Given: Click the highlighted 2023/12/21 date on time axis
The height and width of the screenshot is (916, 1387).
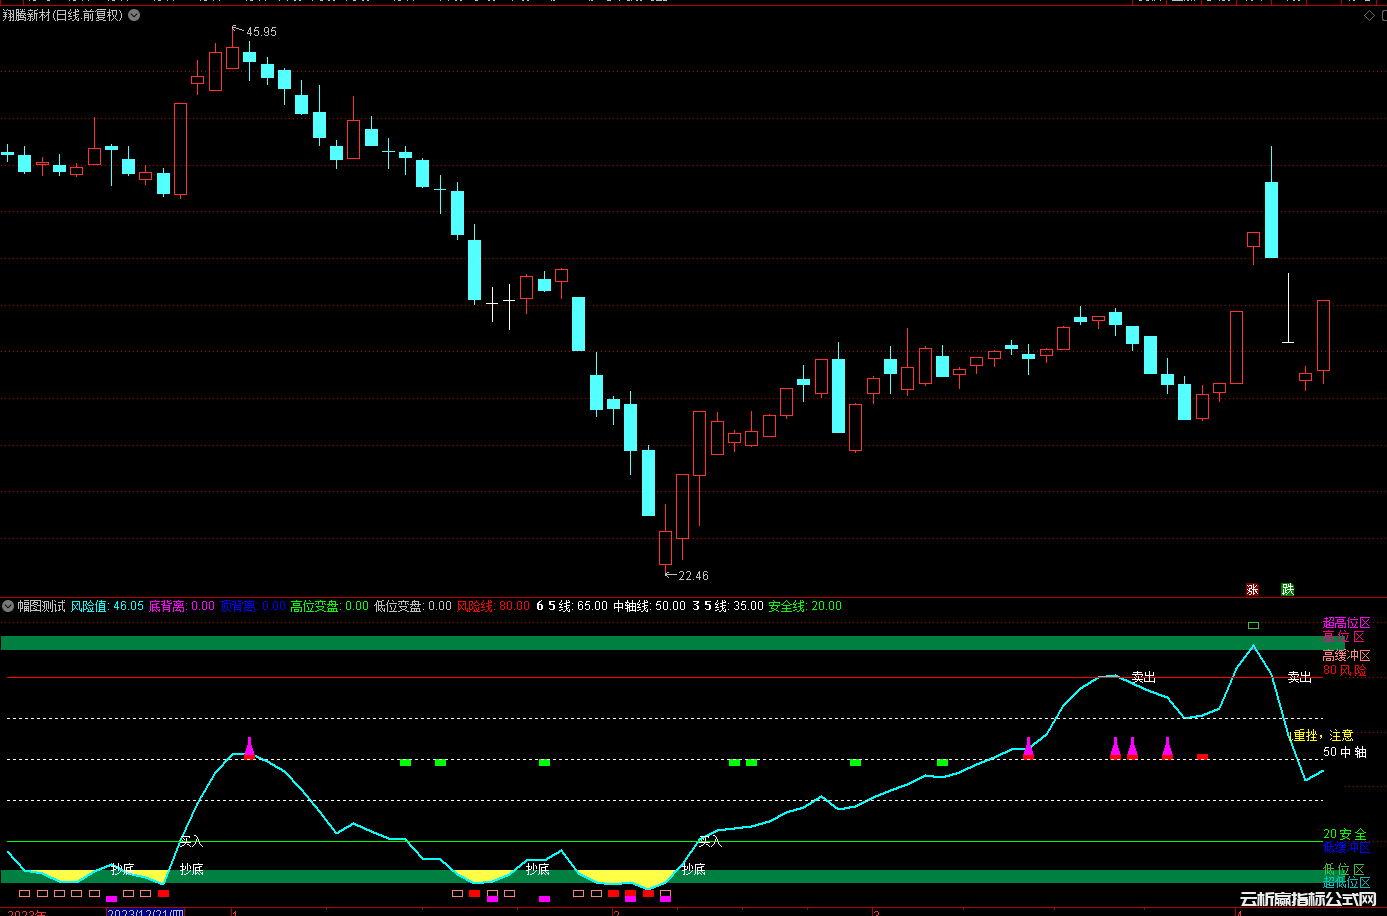Looking at the screenshot, I should point(146,912).
